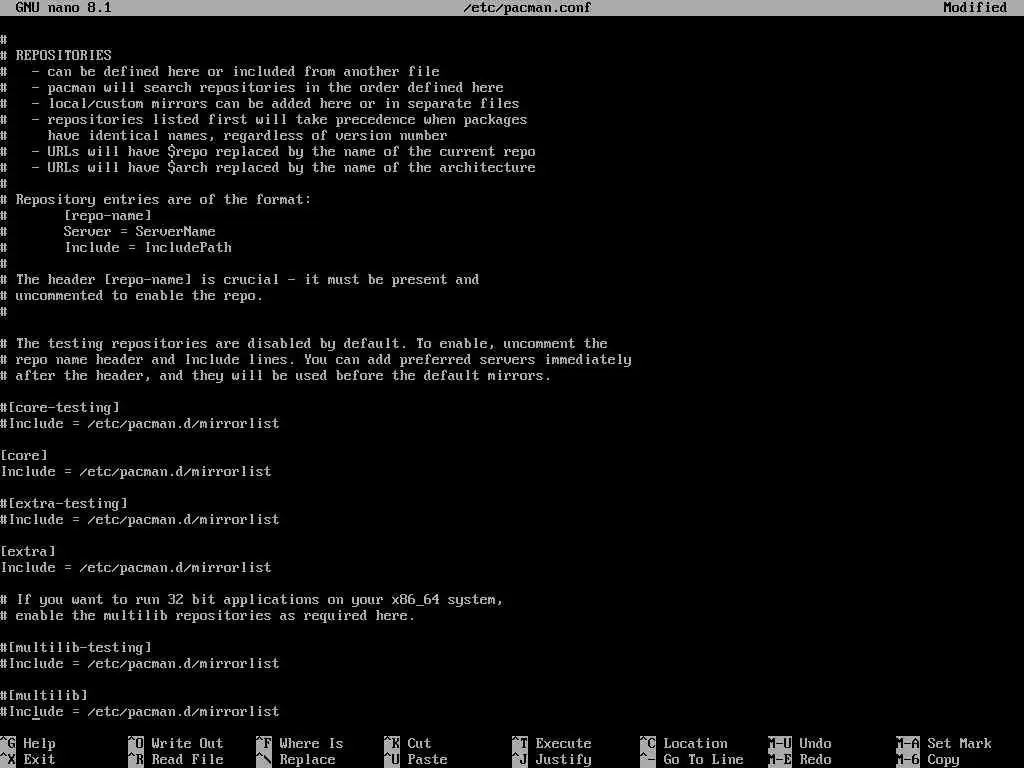
Task: Click the #Include line under #[multilib]
Action: coord(140,711)
